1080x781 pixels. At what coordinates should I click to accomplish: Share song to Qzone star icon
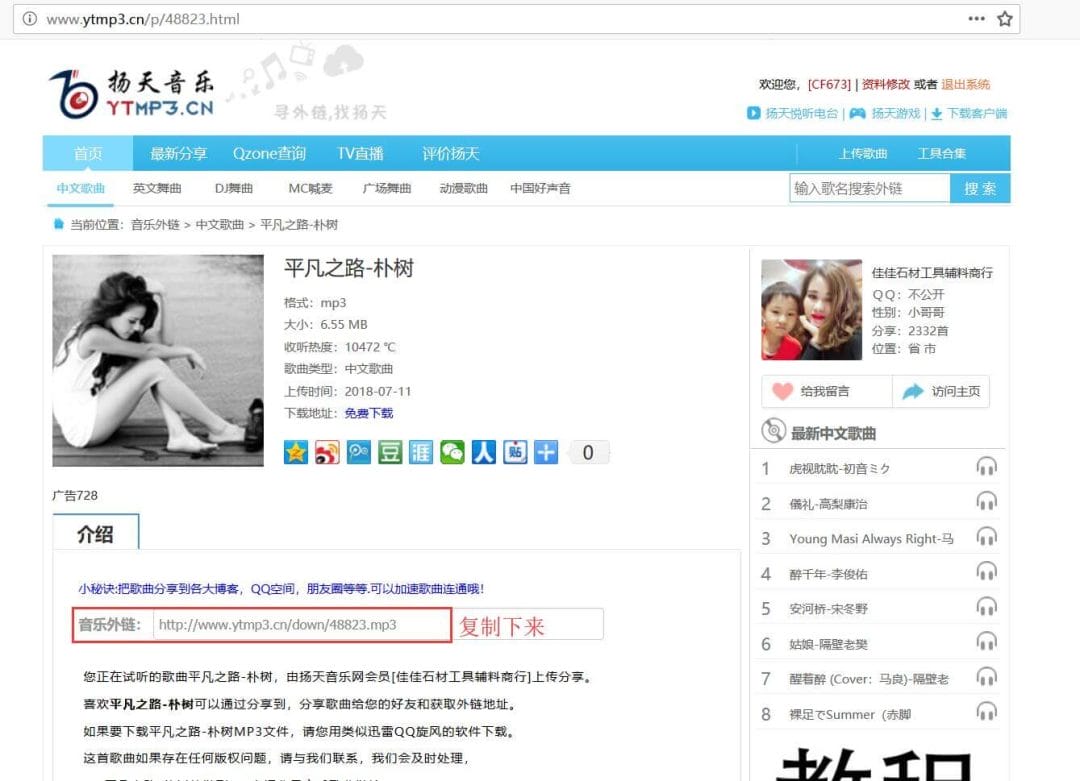pos(295,452)
